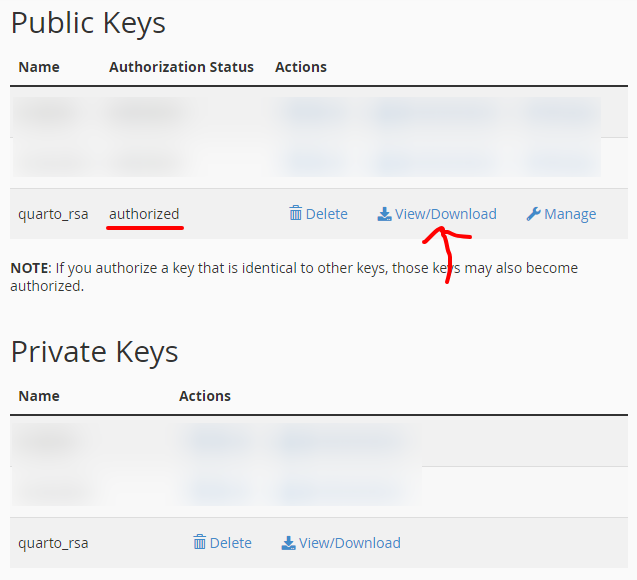Viewport: 637px width, 580px height.
Task: Click the trash icon for public quarto_rsa key
Action: click(295, 213)
